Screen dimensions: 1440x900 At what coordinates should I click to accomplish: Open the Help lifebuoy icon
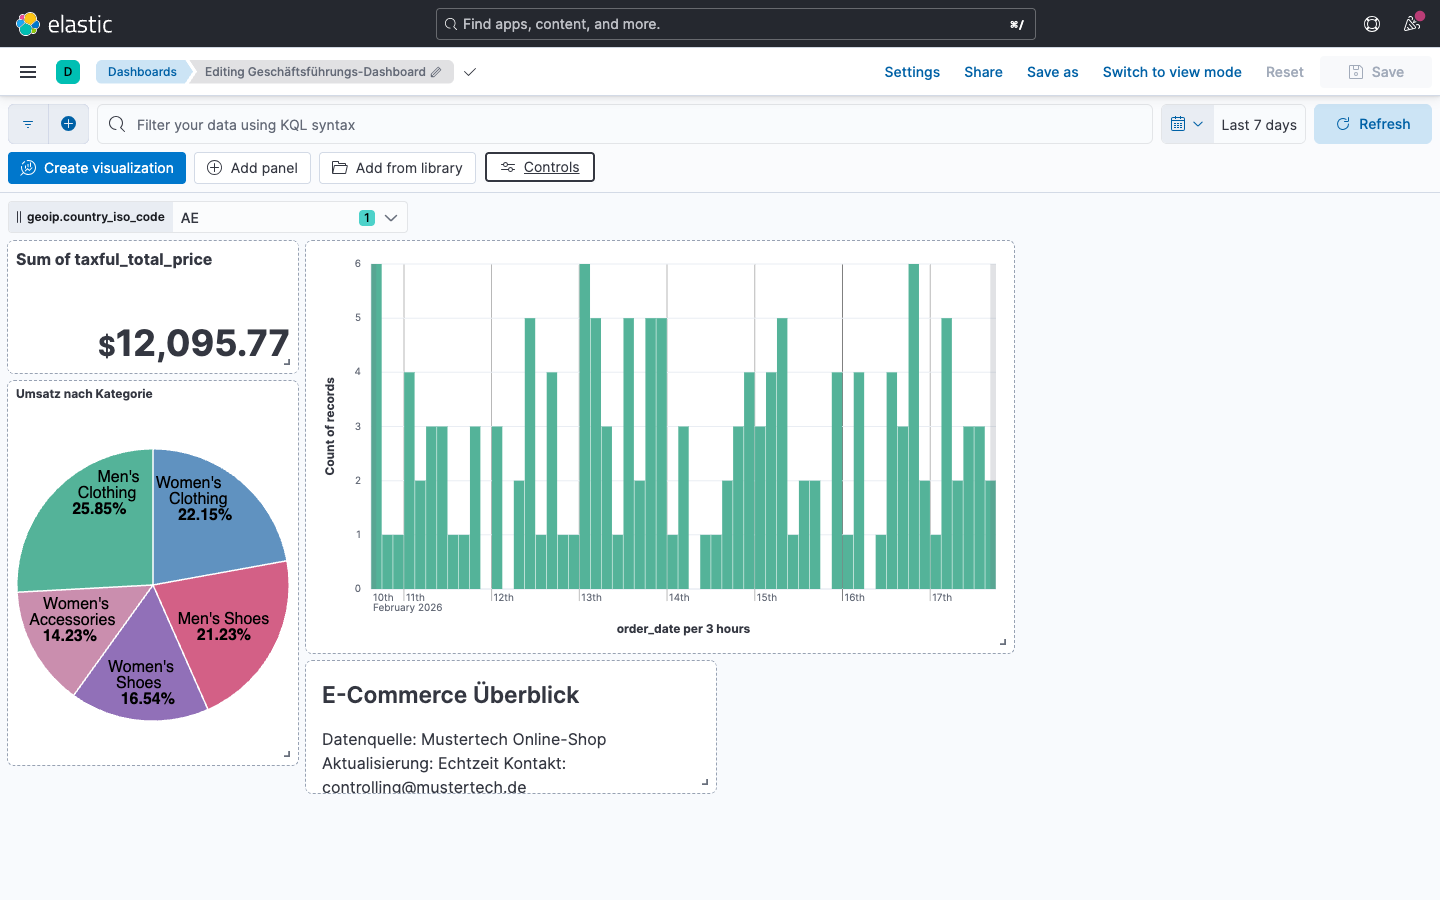[1371, 23]
